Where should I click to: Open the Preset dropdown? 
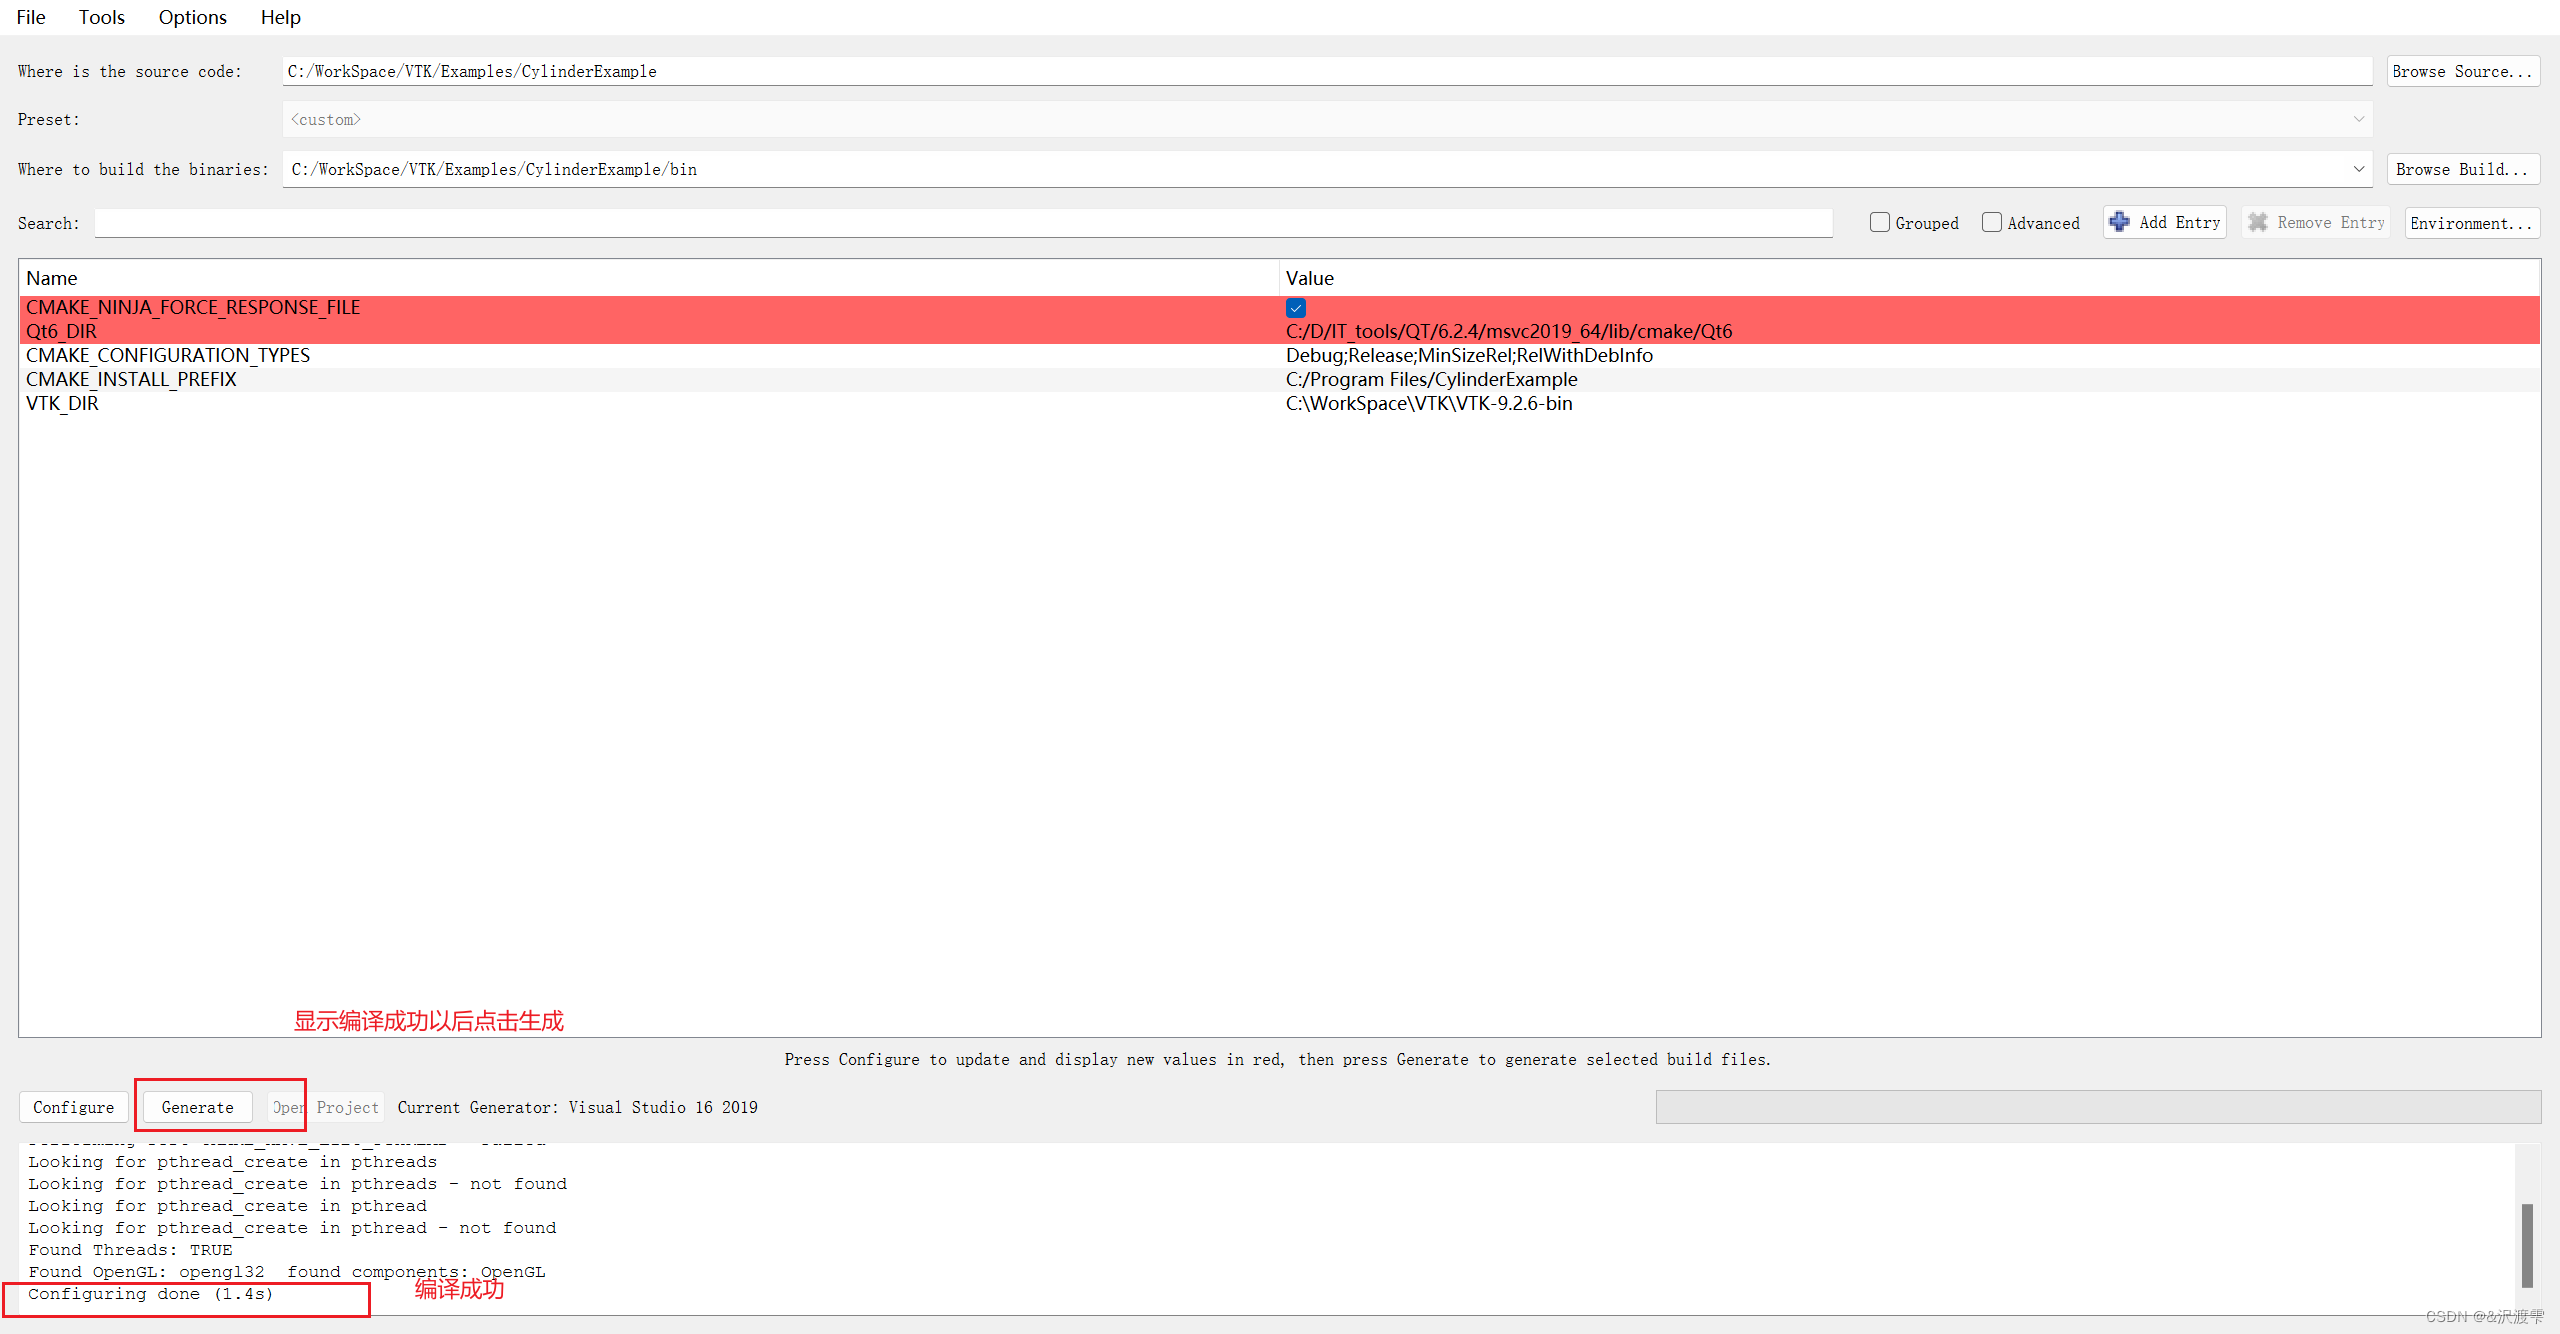pyautogui.click(x=2360, y=119)
